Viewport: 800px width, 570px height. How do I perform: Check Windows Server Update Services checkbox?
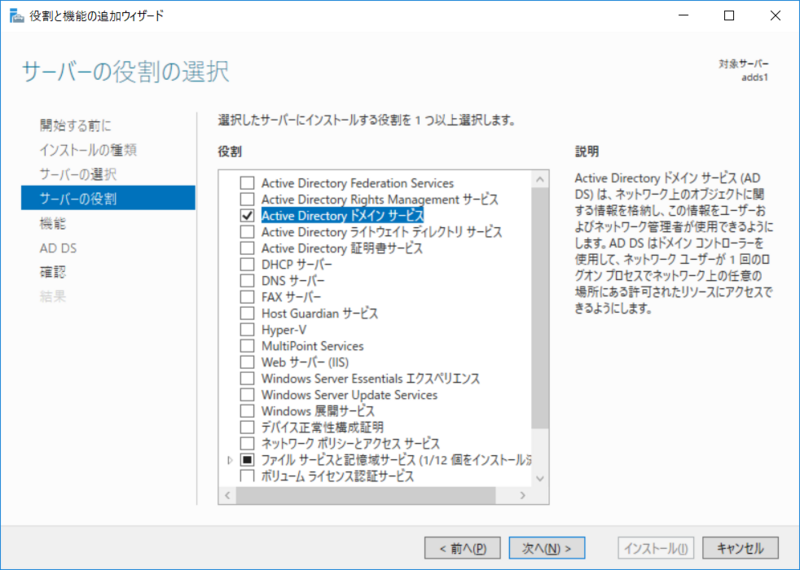tap(247, 395)
